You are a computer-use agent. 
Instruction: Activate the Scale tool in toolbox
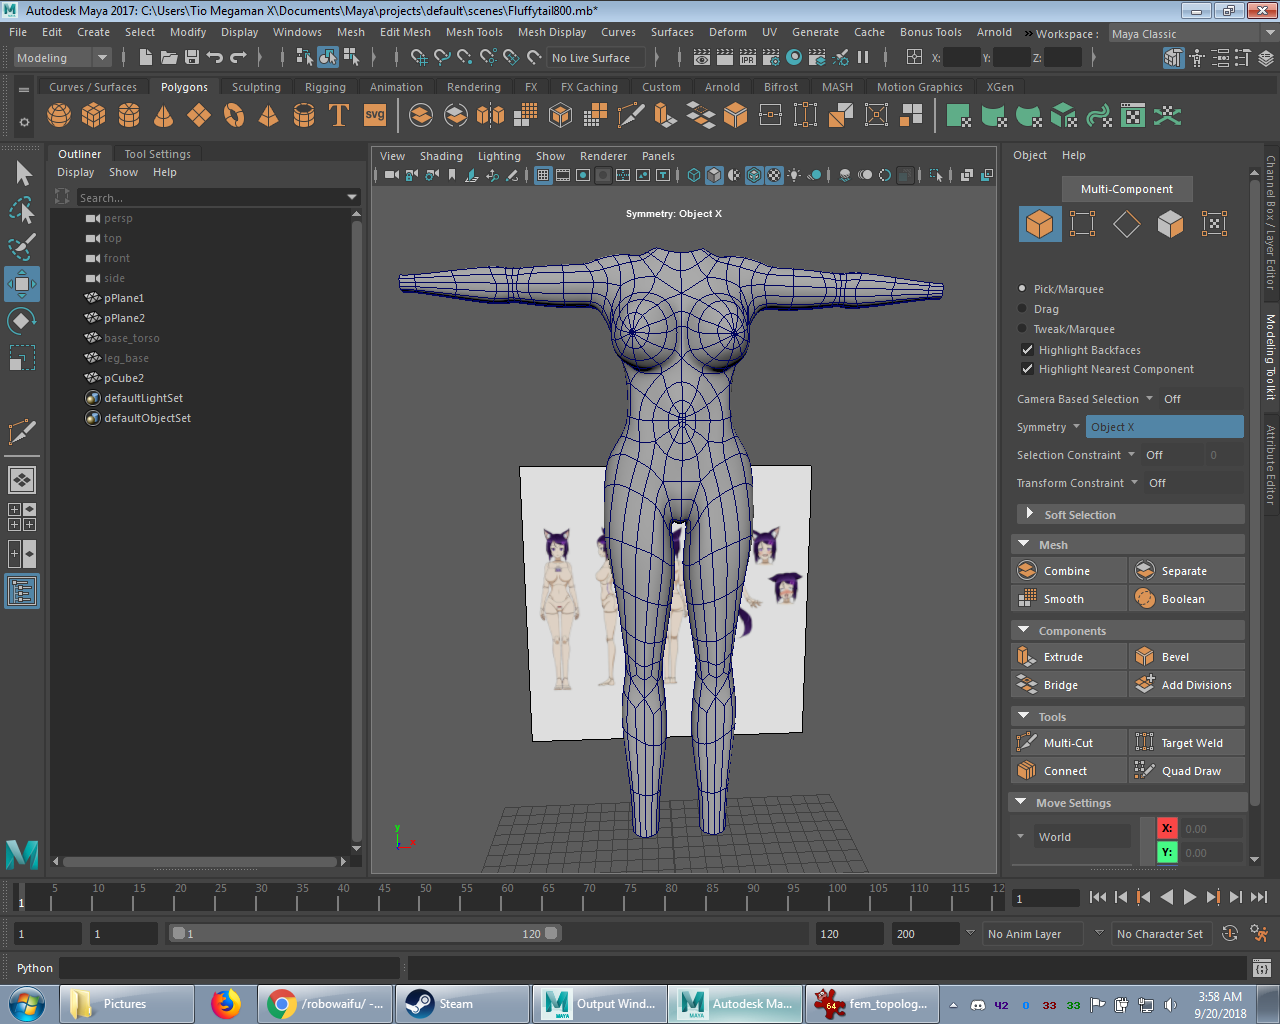[22, 358]
